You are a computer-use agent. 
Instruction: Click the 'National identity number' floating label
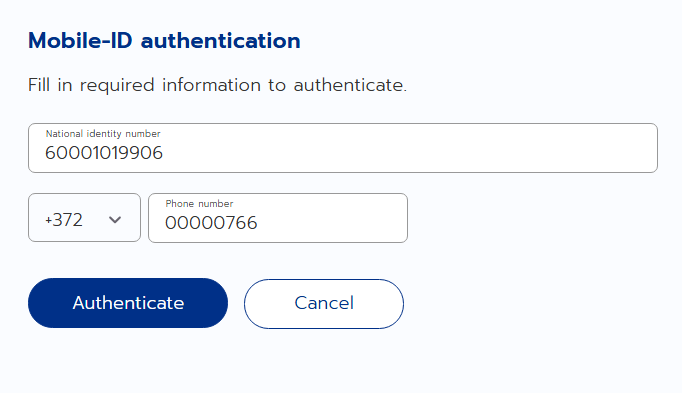103,134
